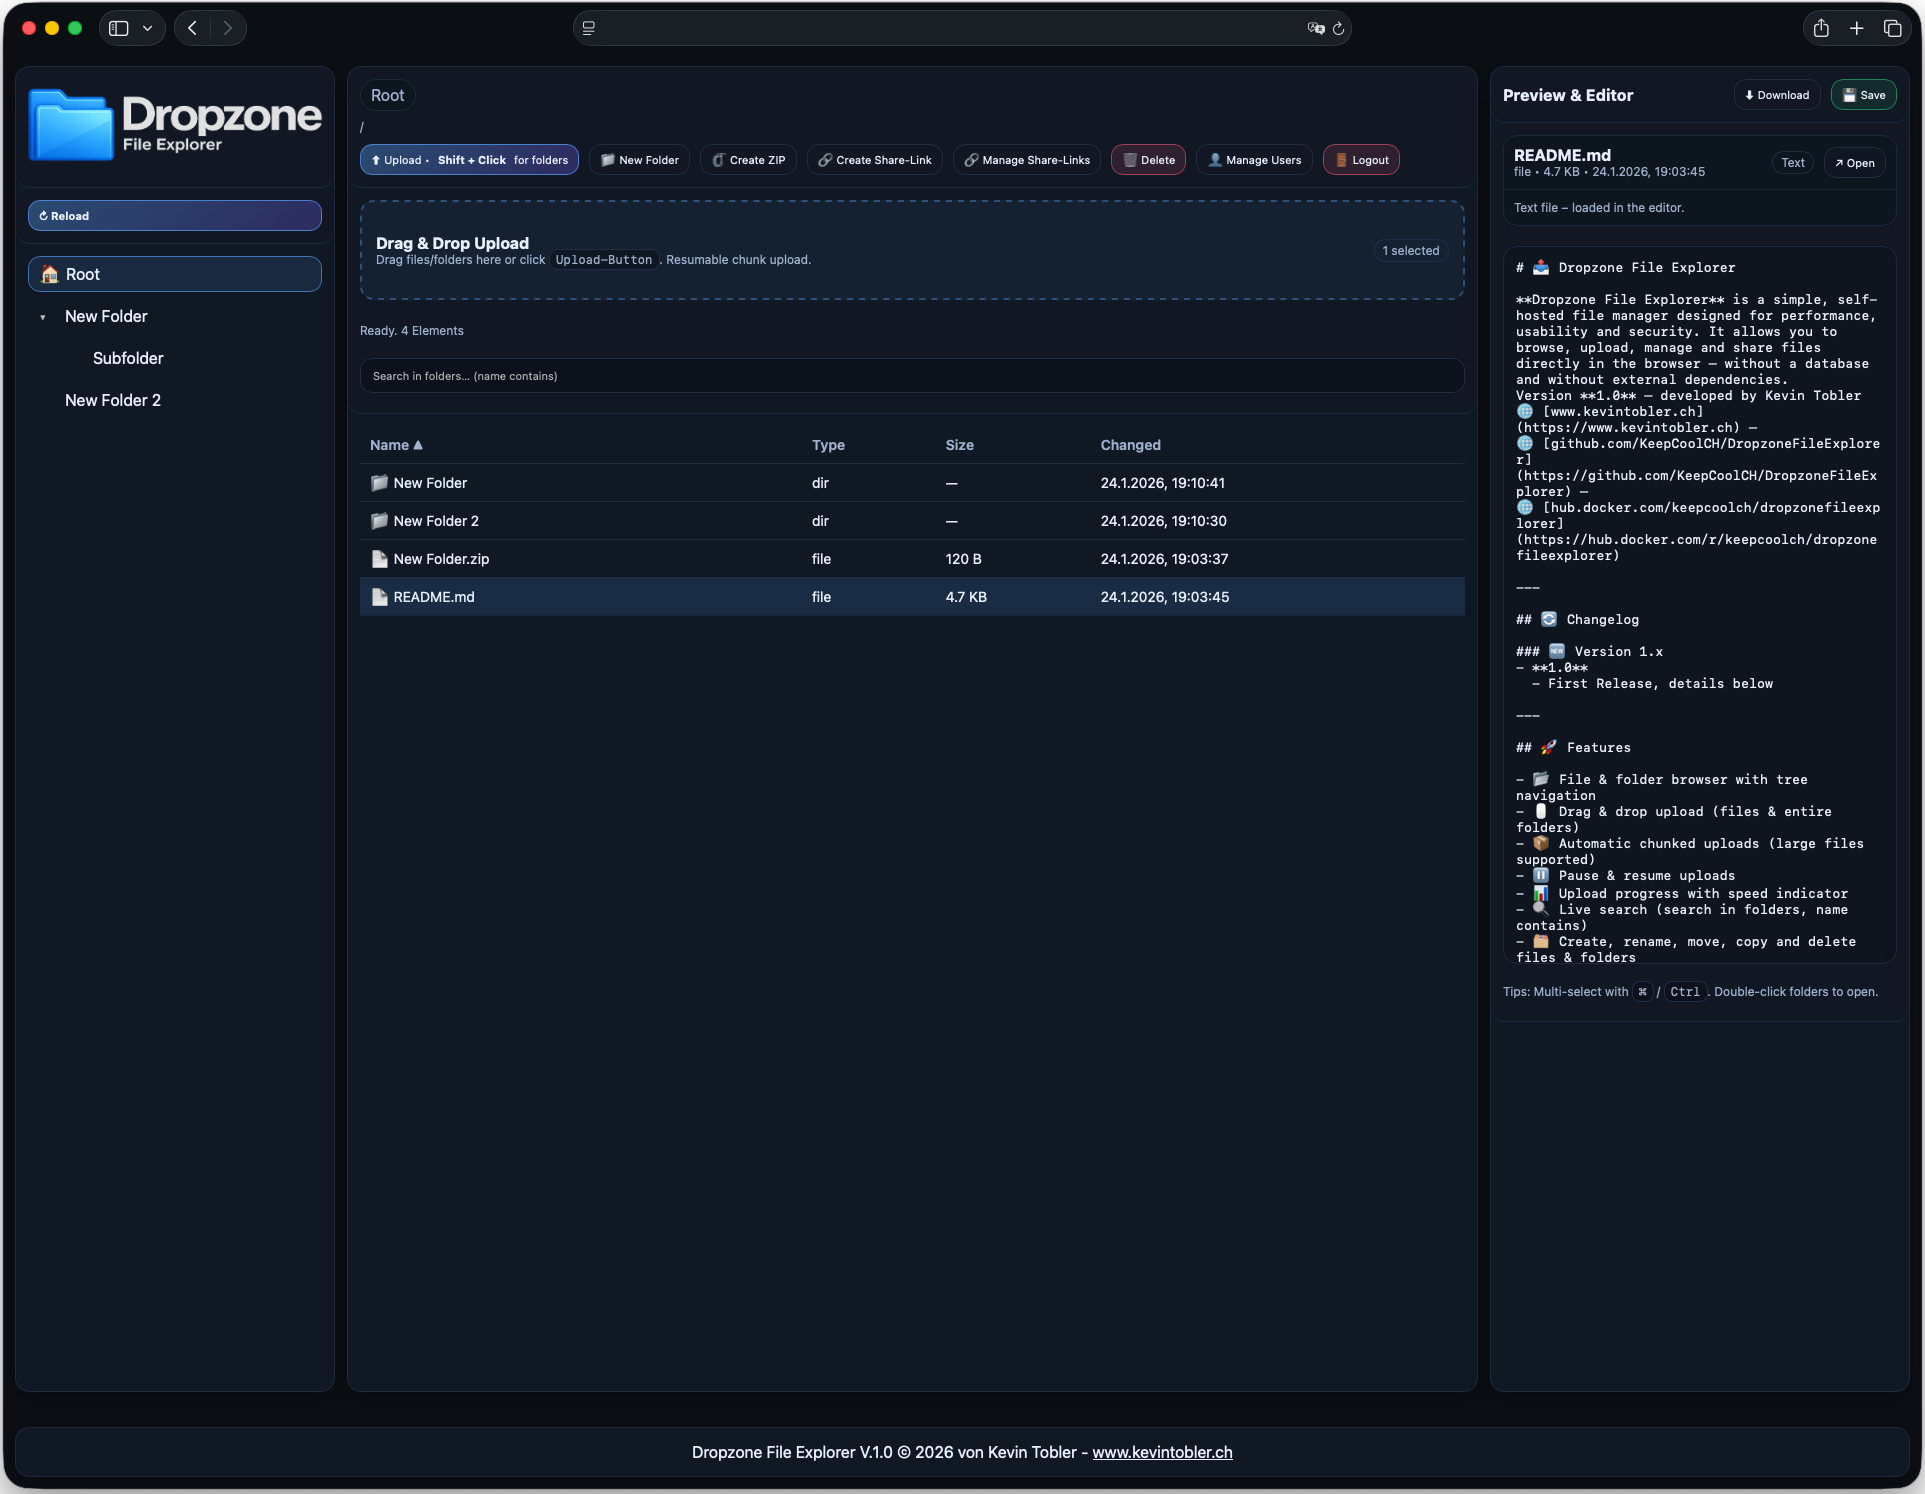This screenshot has height=1494, width=1925.
Task: Click the Upload icon in the toolbar
Action: [x=378, y=159]
